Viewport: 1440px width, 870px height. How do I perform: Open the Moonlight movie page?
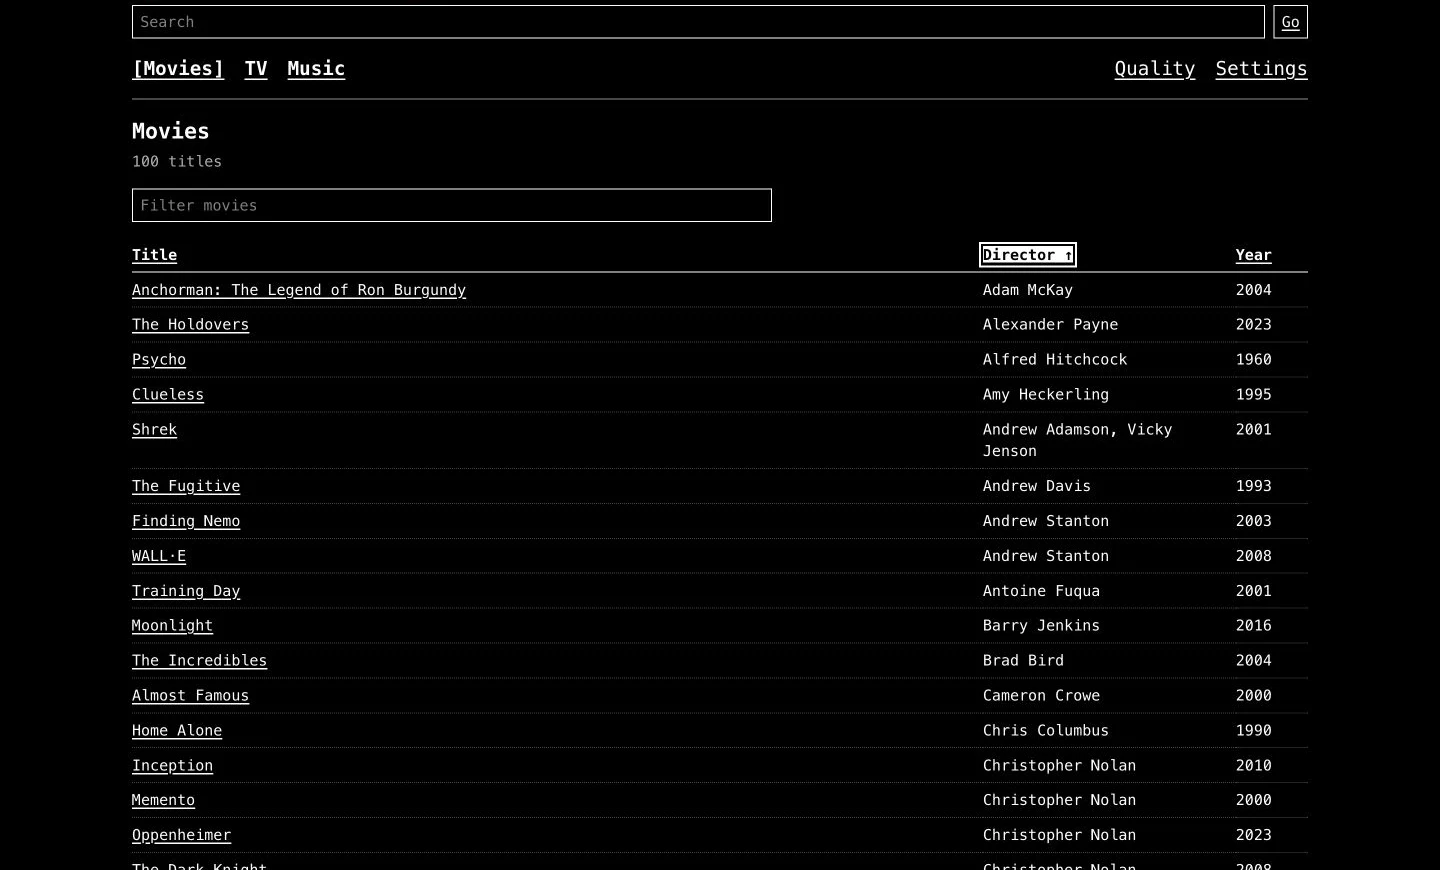point(172,626)
